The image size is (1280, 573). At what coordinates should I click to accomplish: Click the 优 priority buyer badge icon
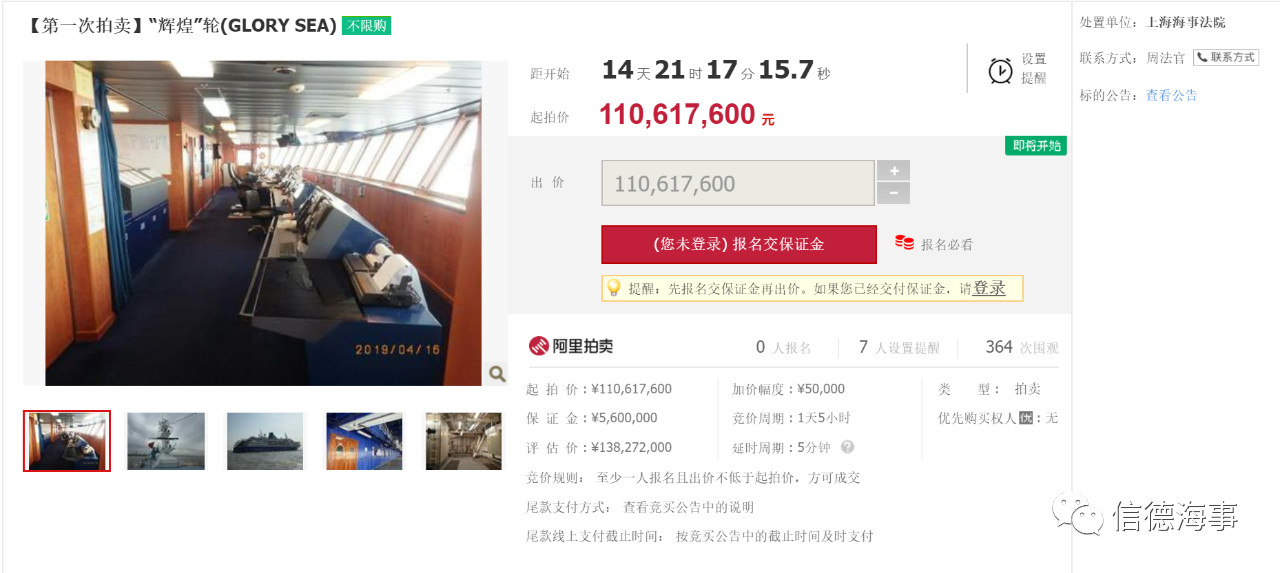pyautogui.click(x=1025, y=418)
